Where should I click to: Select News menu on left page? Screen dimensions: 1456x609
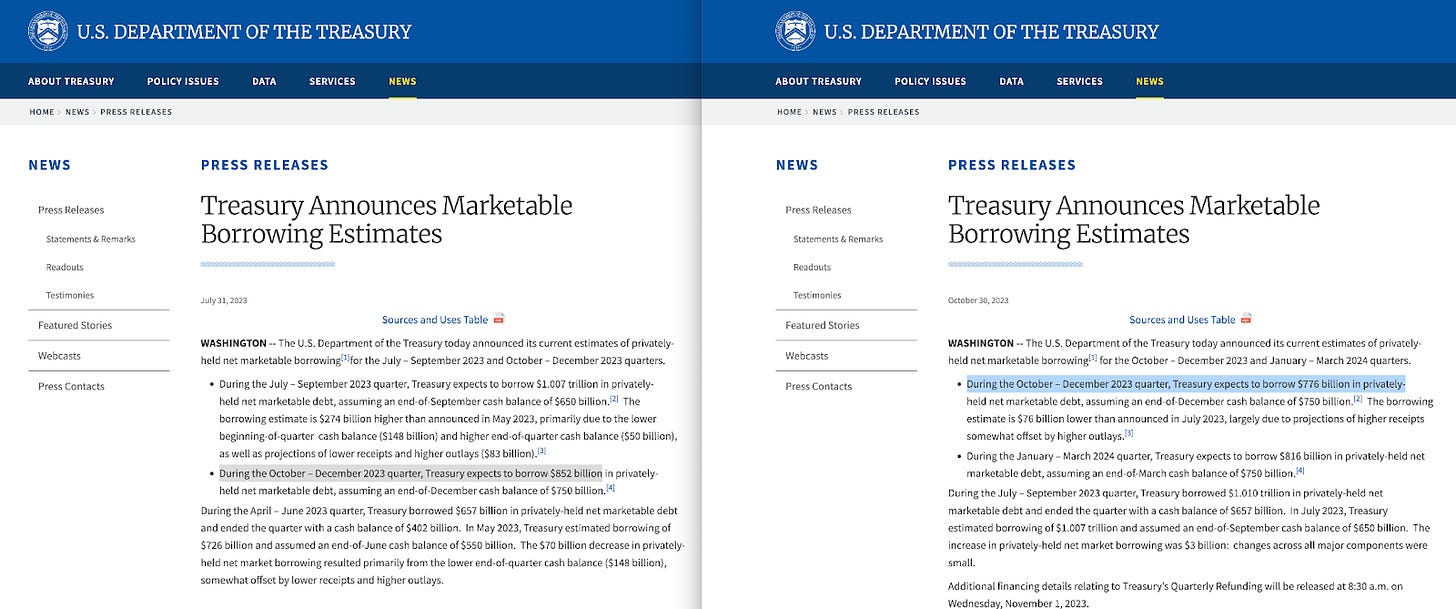pos(402,81)
